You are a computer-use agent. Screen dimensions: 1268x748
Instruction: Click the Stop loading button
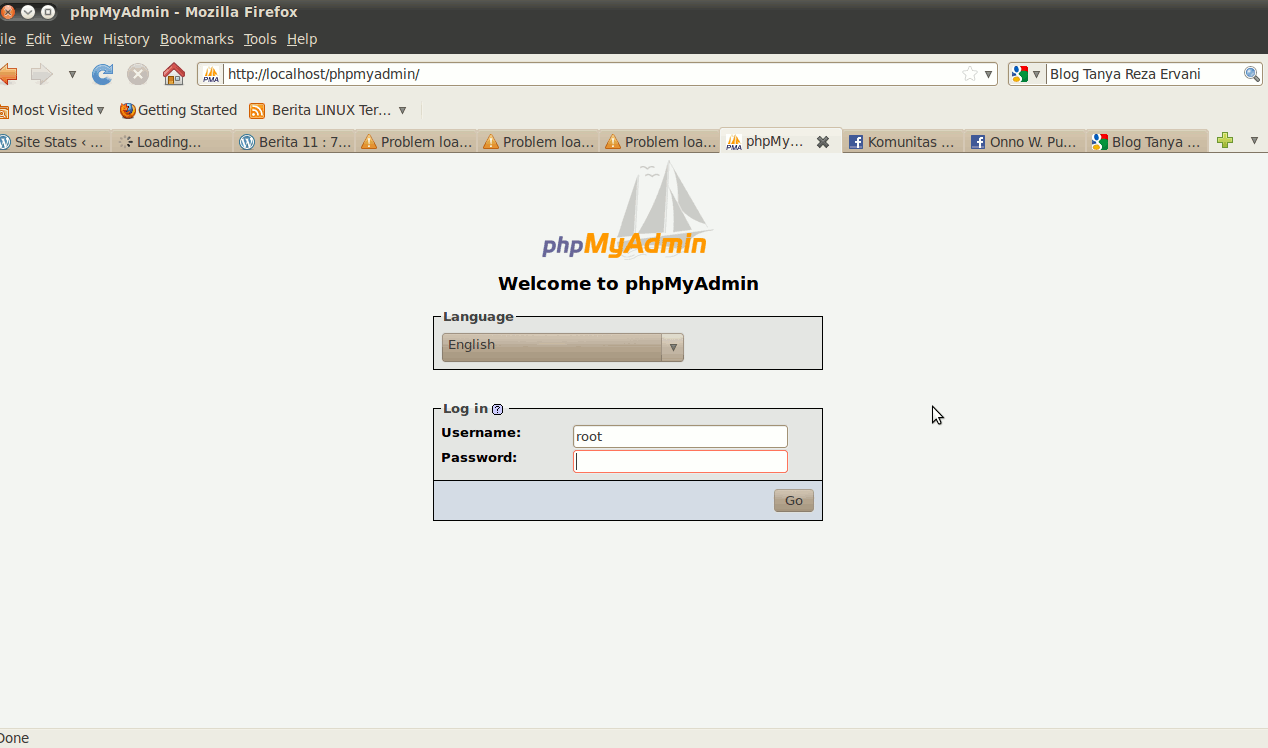[x=138, y=74]
